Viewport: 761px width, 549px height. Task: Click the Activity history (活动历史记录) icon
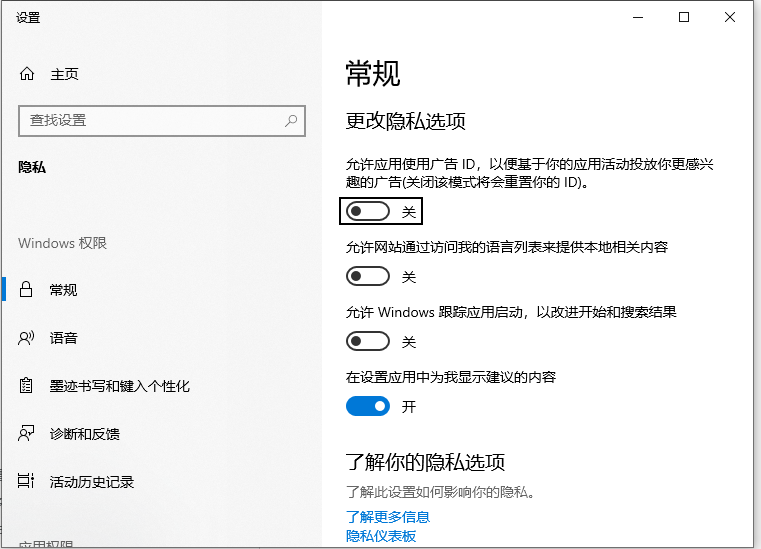click(x=27, y=482)
